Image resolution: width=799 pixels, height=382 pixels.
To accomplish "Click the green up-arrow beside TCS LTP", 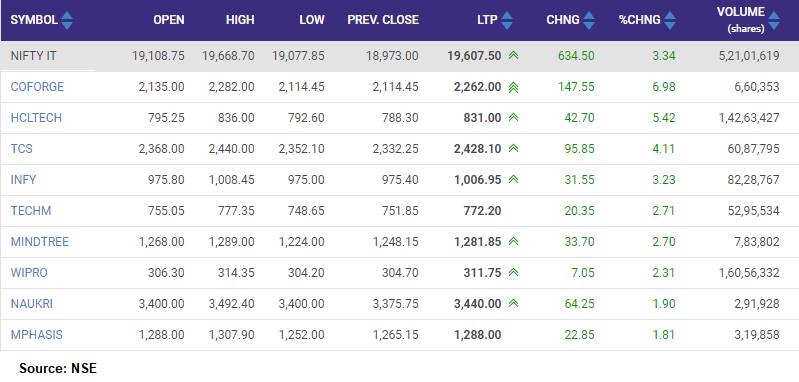I will 513,149.
